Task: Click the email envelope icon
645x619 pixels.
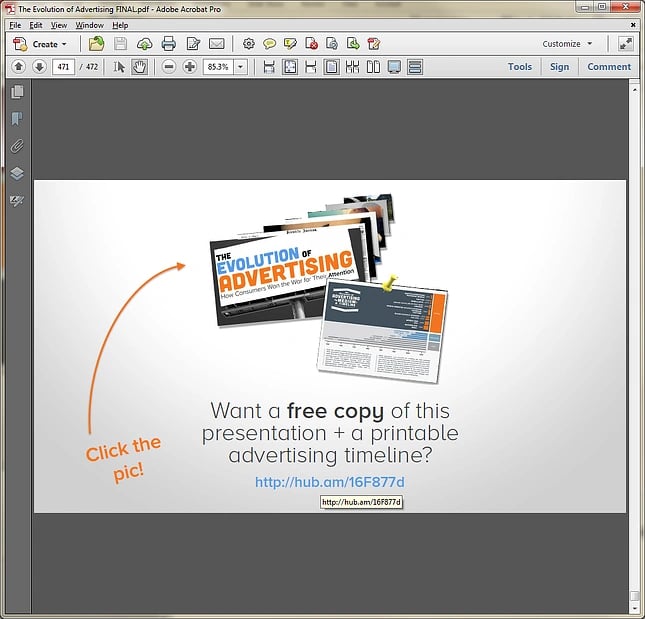Action: click(216, 44)
